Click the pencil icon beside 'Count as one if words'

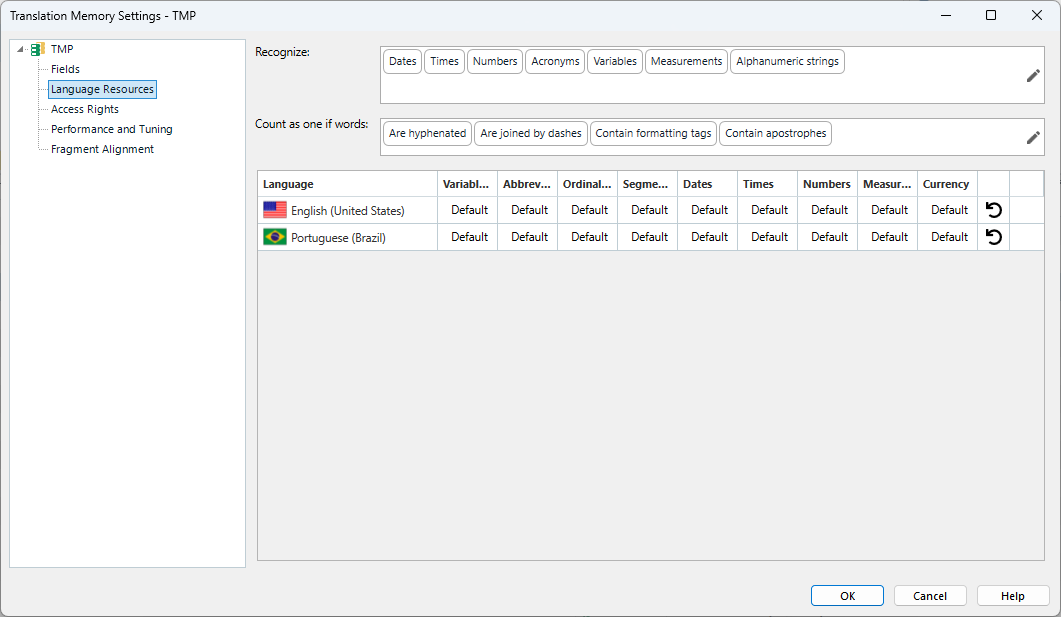[x=1033, y=137]
